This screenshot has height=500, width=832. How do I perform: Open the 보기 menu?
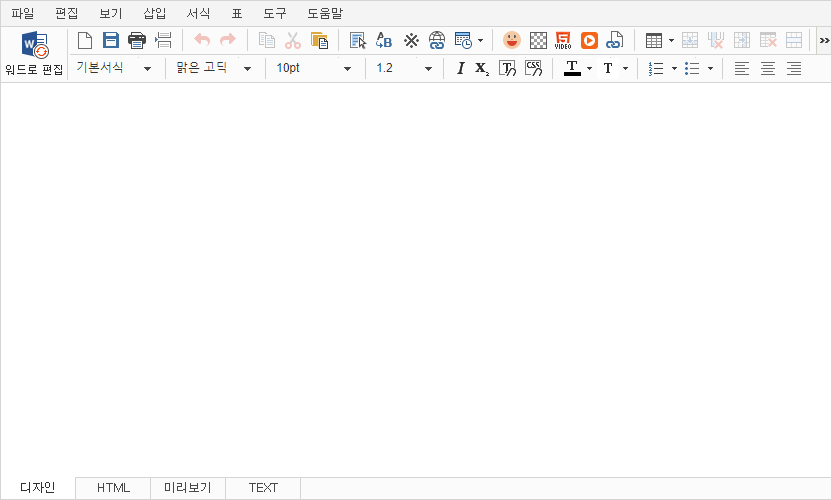coord(110,13)
